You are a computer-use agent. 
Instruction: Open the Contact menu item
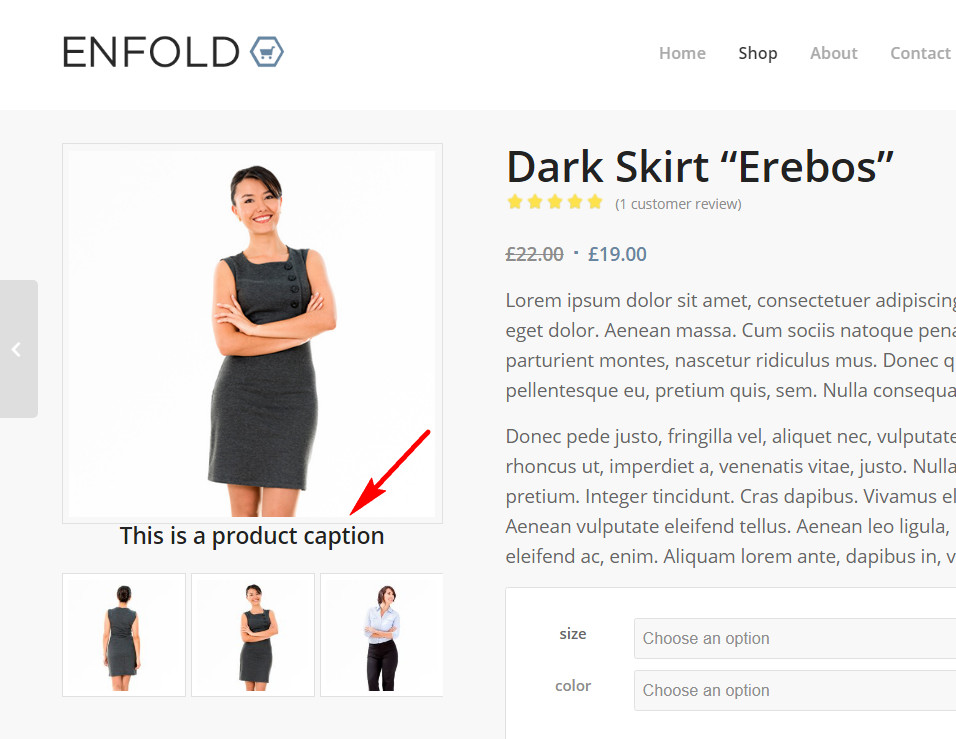coord(920,53)
